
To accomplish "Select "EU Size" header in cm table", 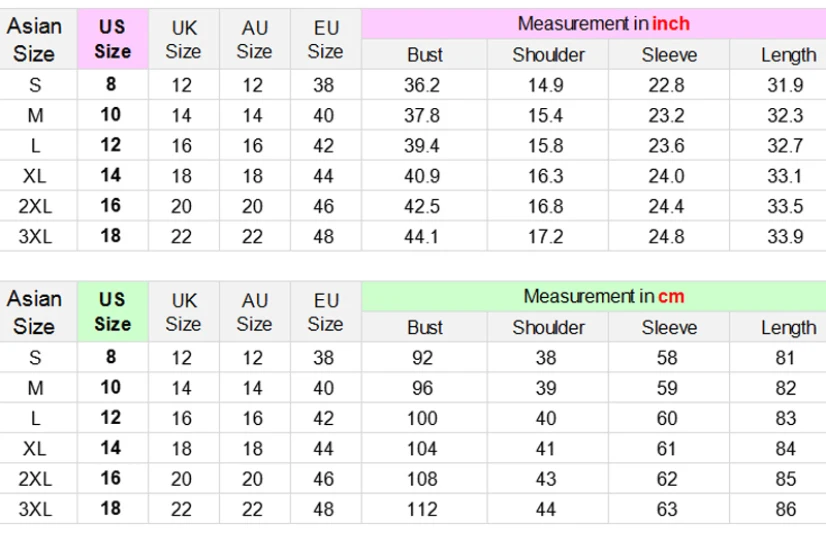I will click(325, 312).
